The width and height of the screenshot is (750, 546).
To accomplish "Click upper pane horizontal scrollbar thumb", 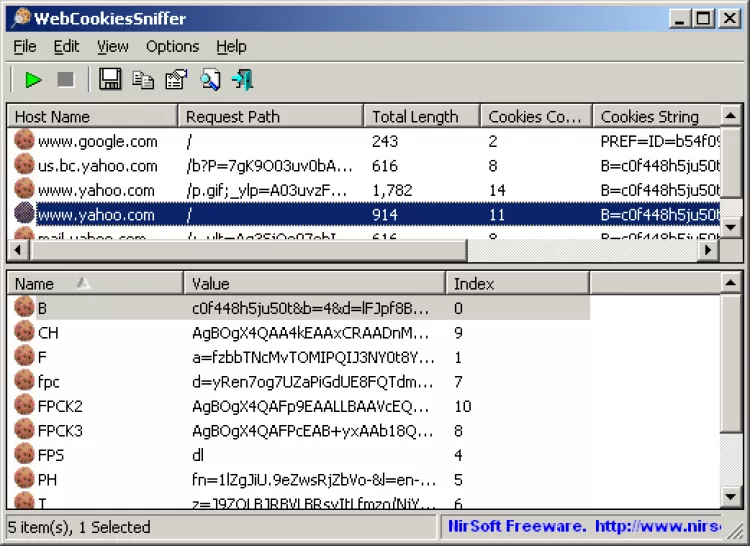I will (x=248, y=250).
